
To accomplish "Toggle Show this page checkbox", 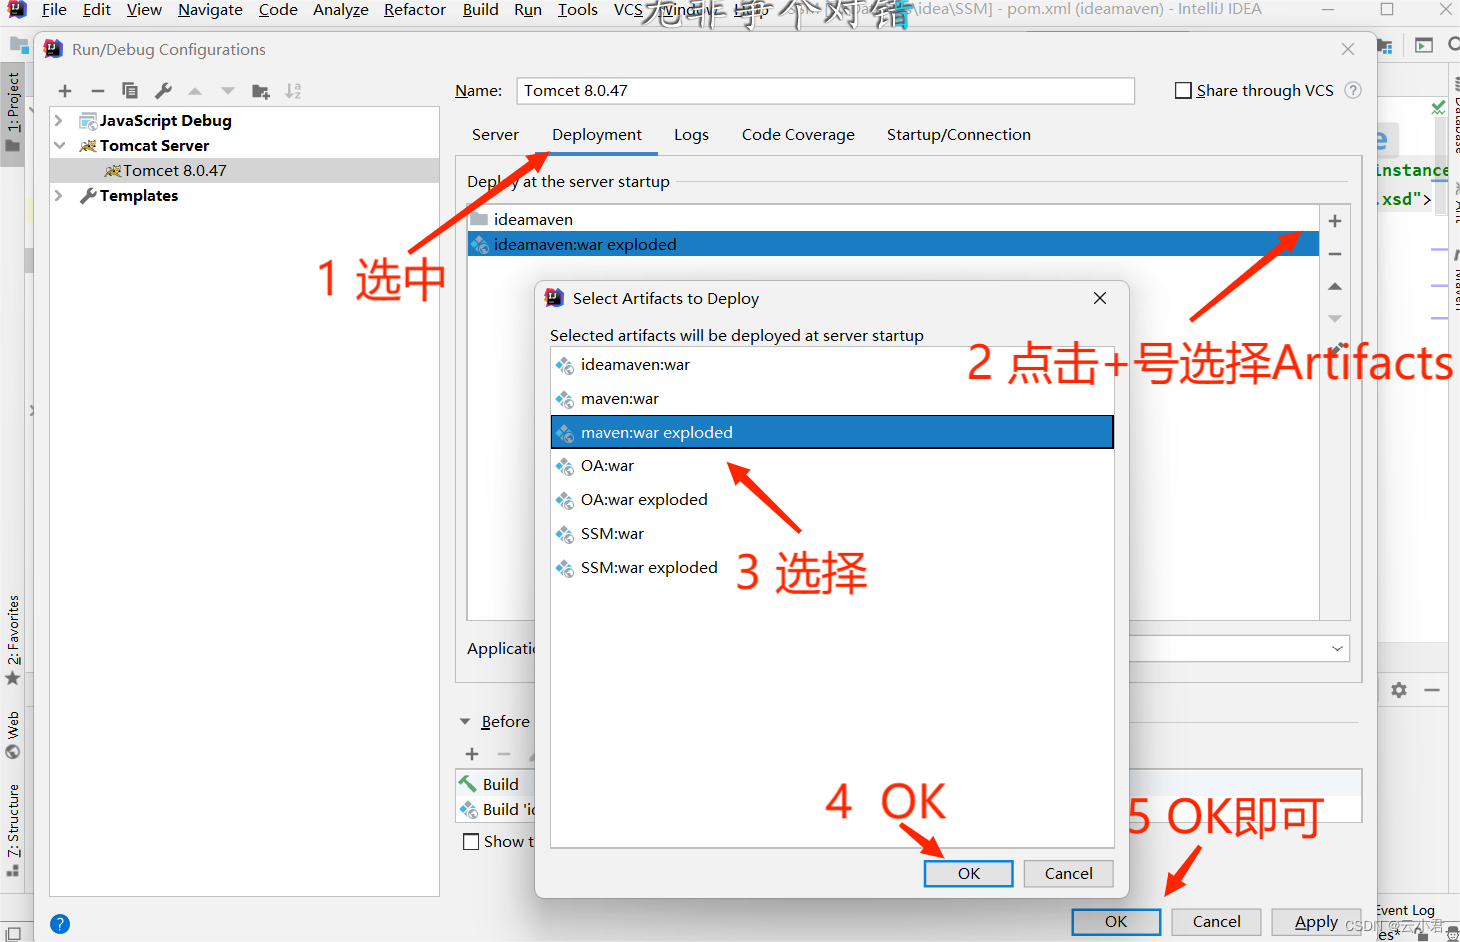I will (471, 842).
